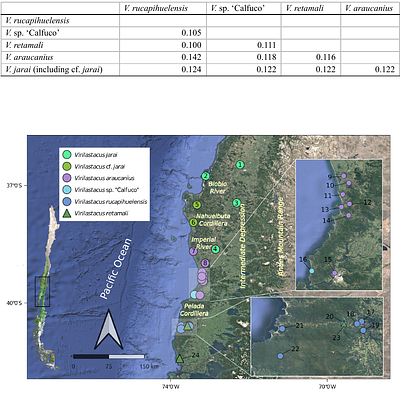The image size is (400, 393).
Task: Click the Virilastacus rucapihuelensis legend circle
Action: point(67,201)
